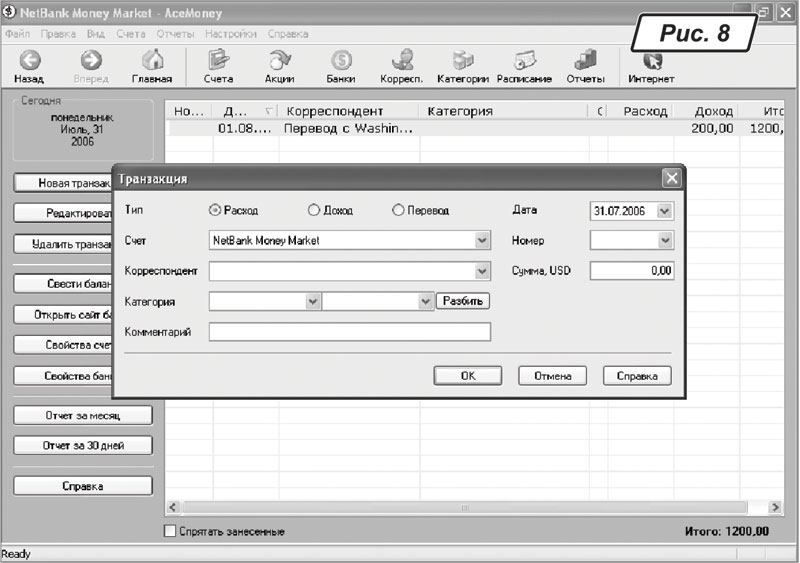Open the Главная home icon
The height and width of the screenshot is (563, 800).
[152, 60]
